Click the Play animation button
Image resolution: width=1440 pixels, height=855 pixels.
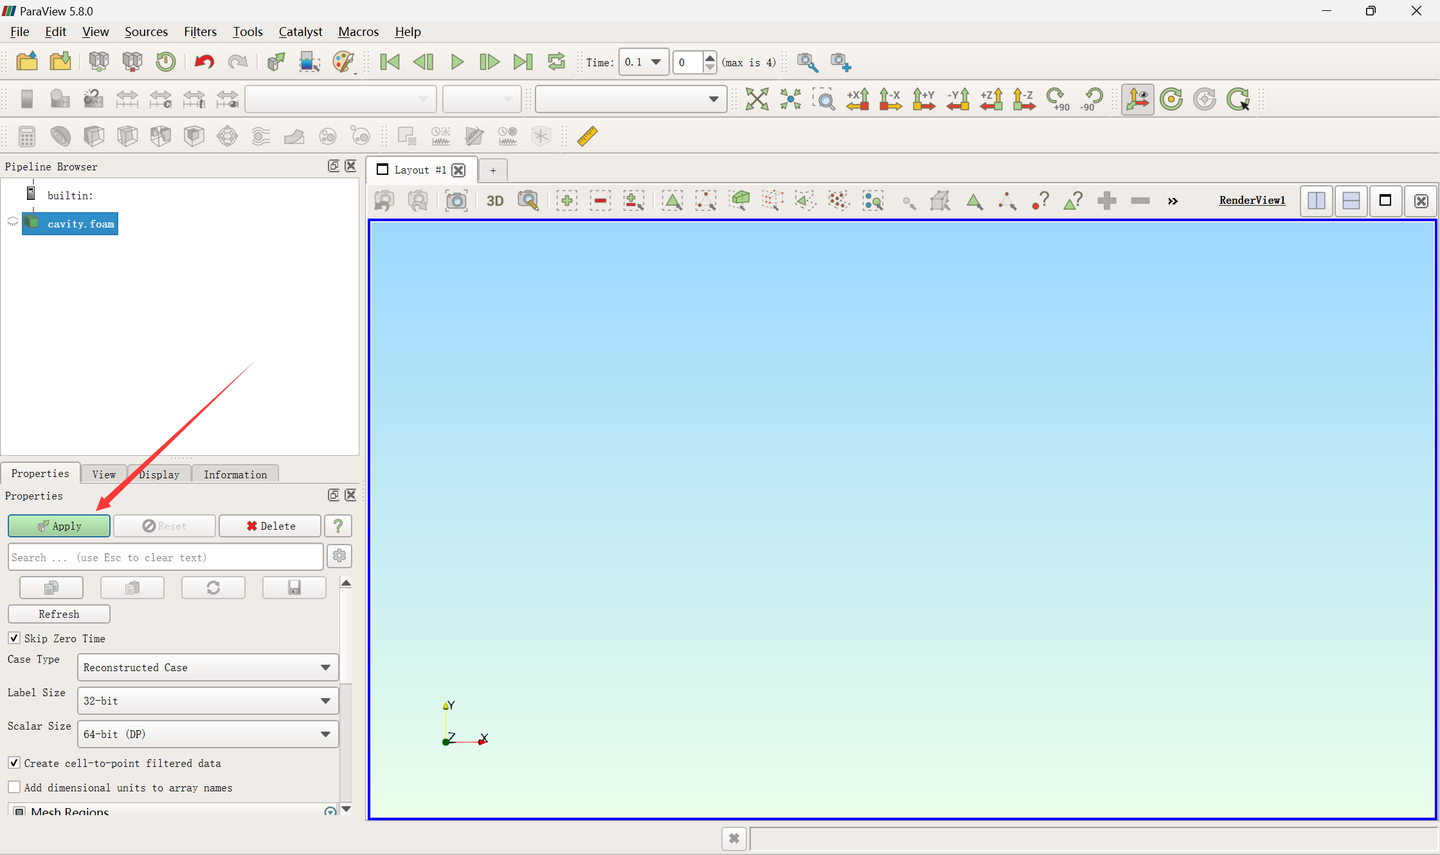coord(457,62)
